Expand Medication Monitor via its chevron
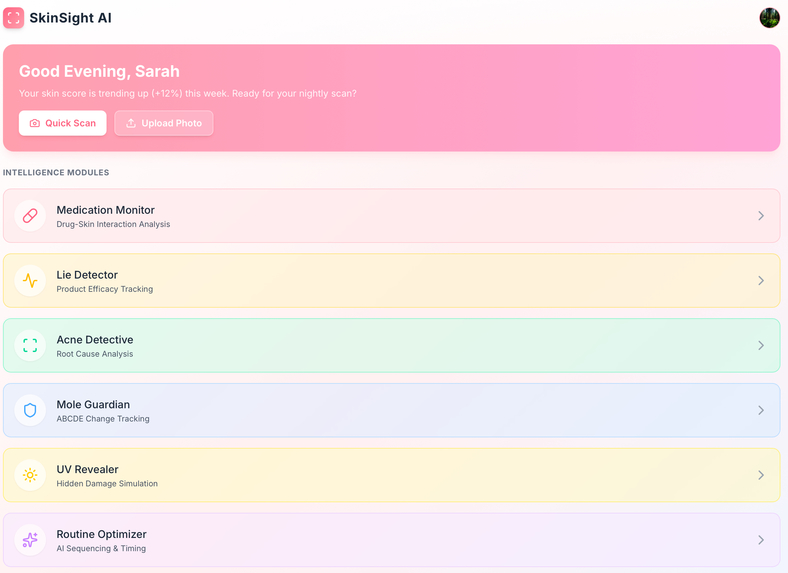This screenshot has height=573, width=788. [x=761, y=216]
